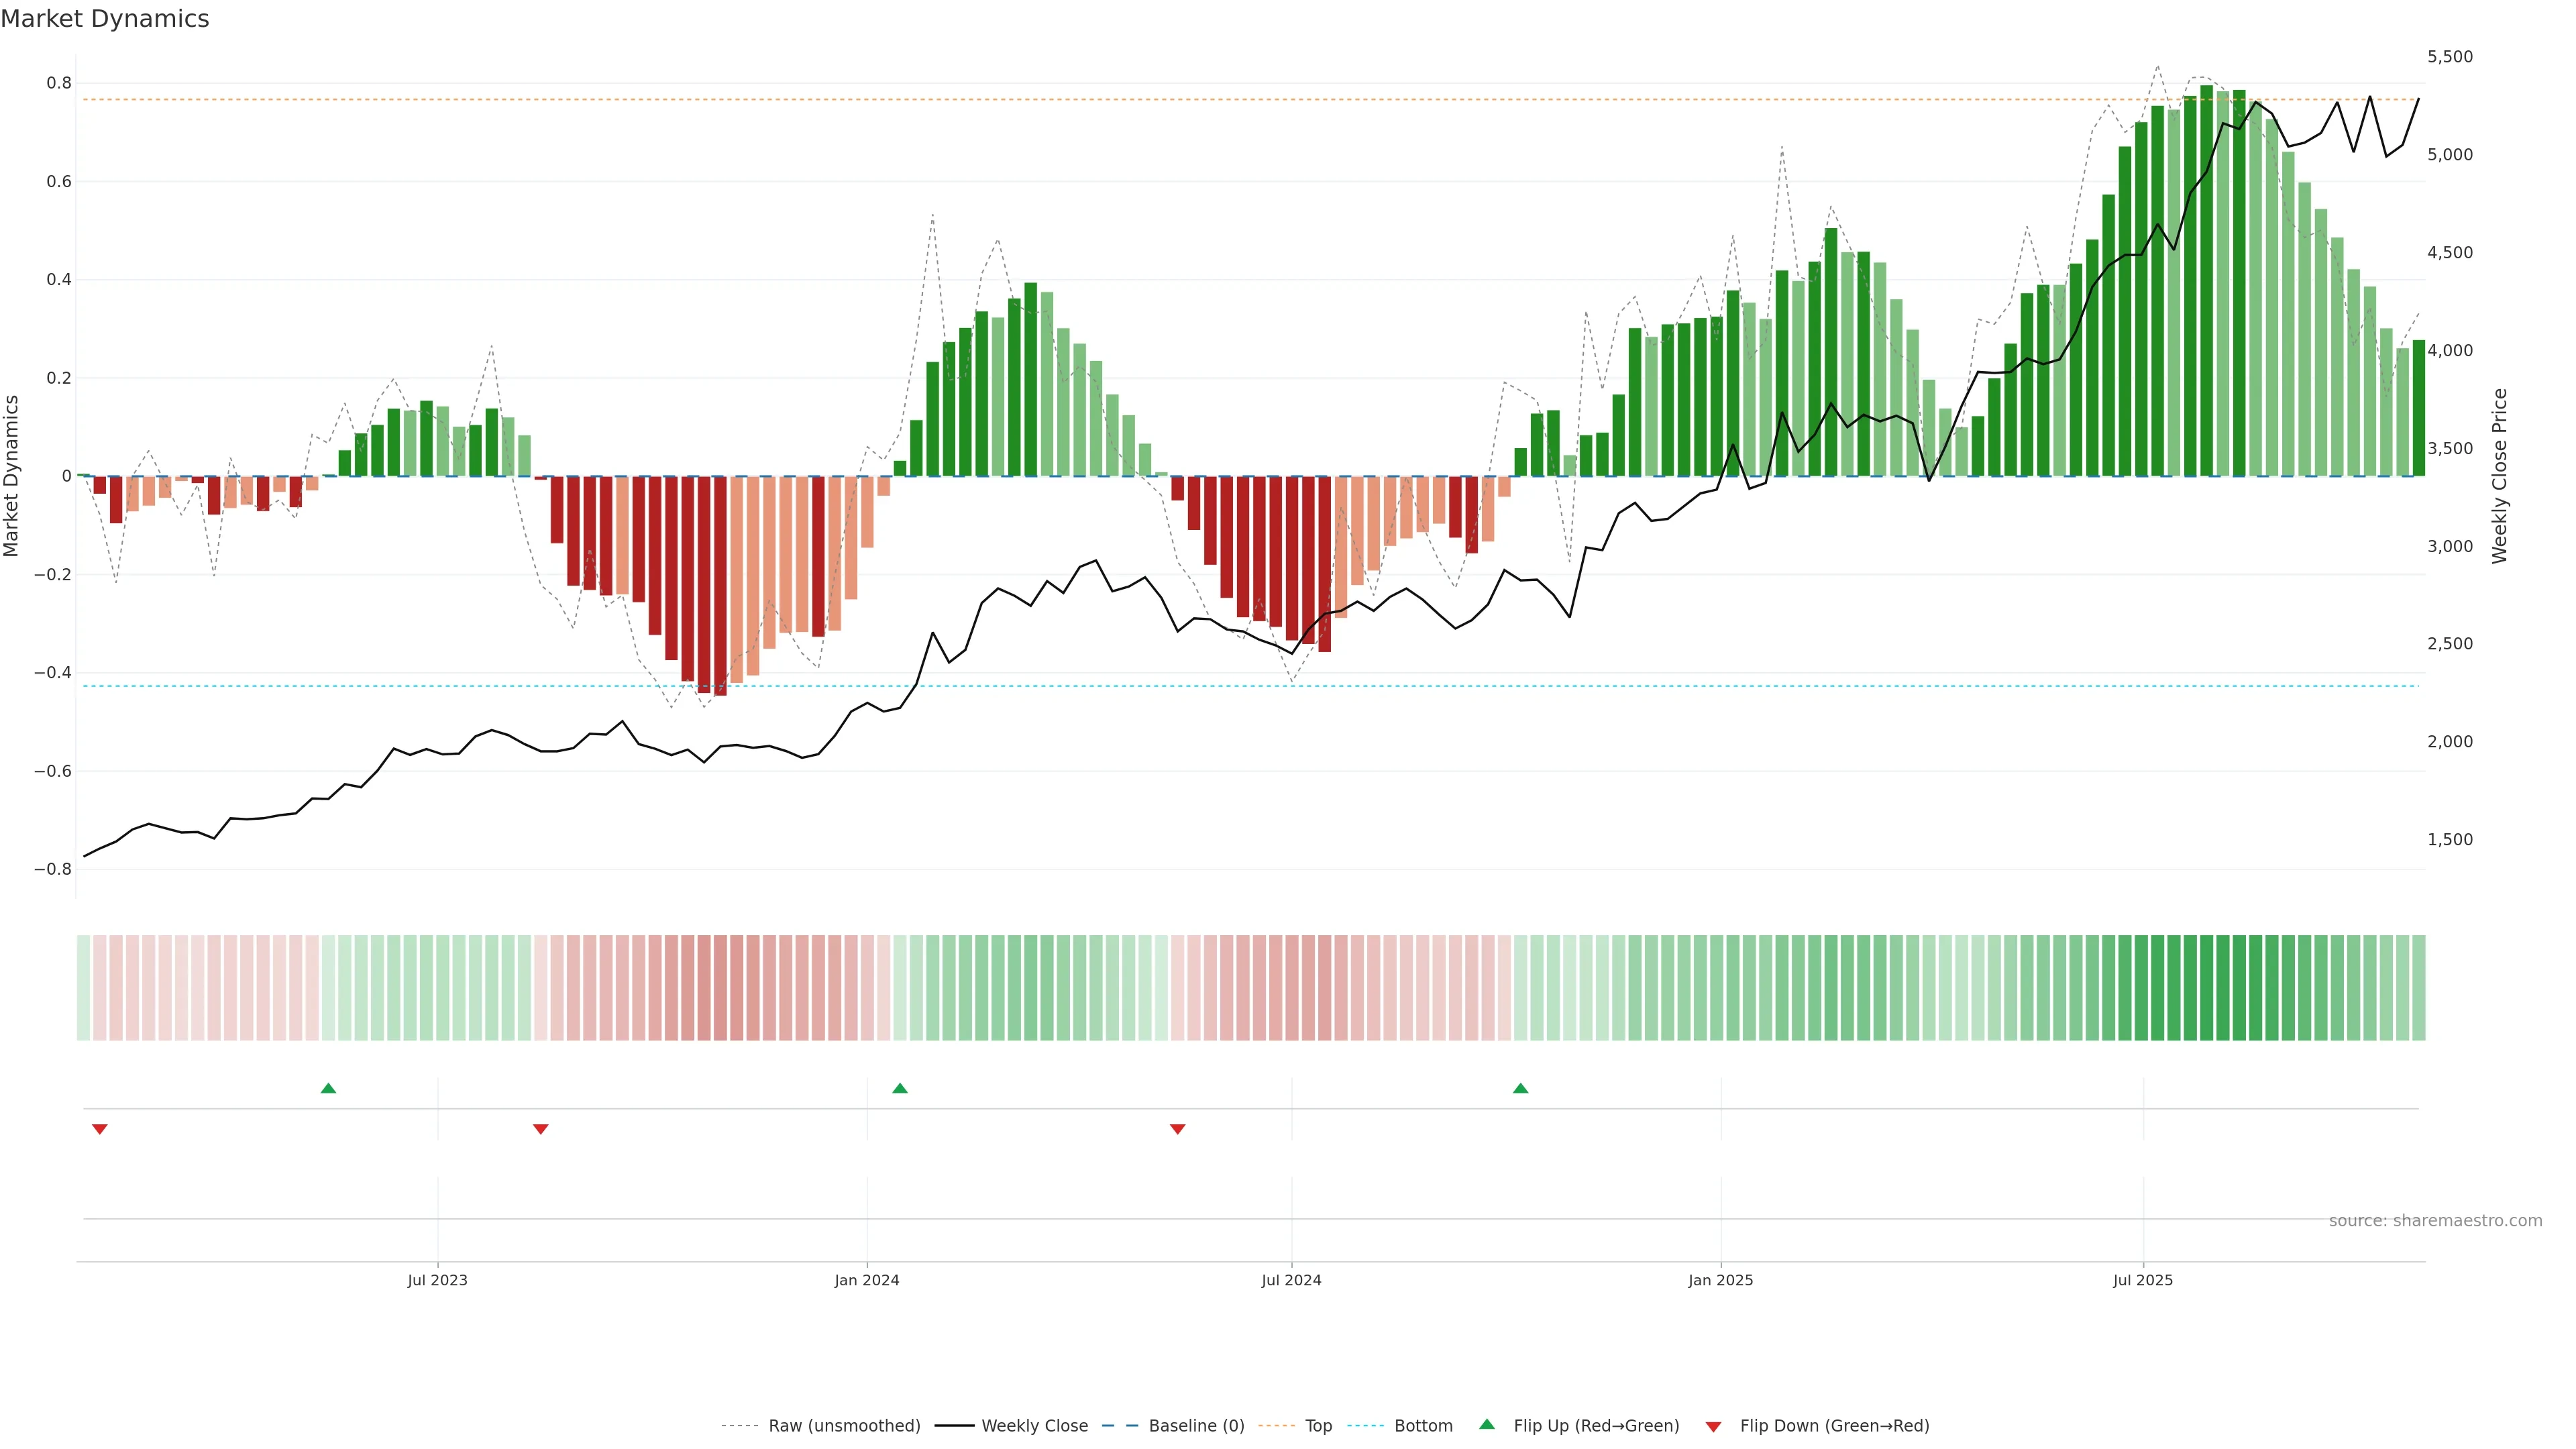Click the flip-up triangle marker near Jan 2024
This screenshot has width=2576, height=1449.
click(x=900, y=1088)
